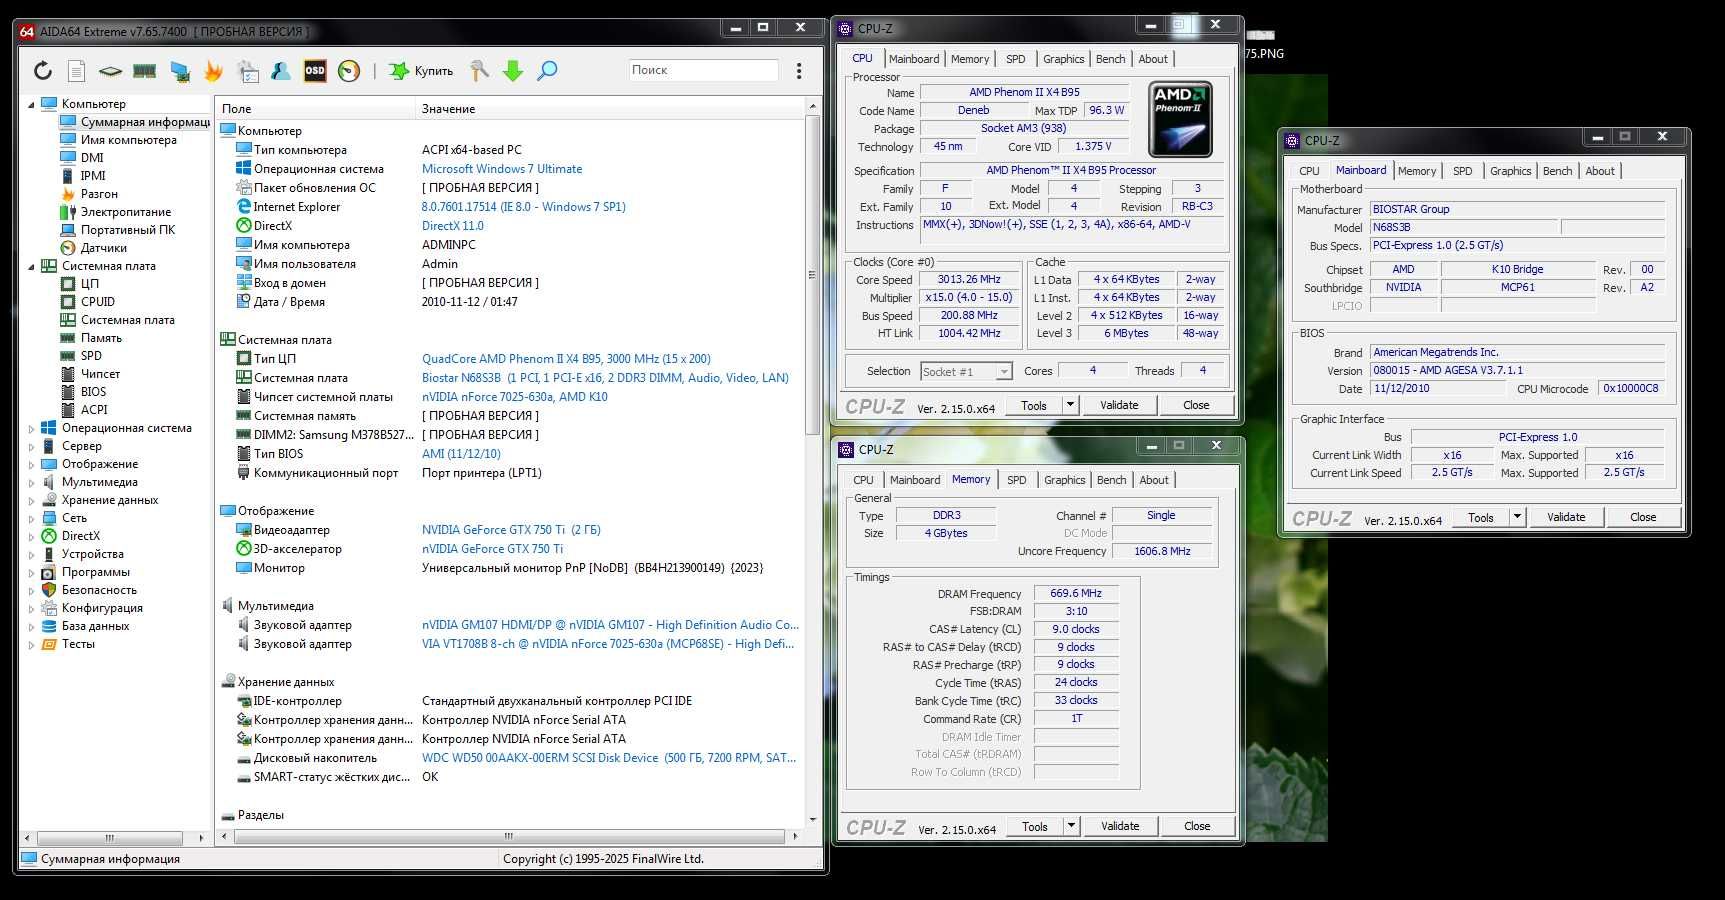Image resolution: width=1725 pixels, height=900 pixels.
Task: Click the user silhouette icon in AIDA64 toolbar
Action: click(x=281, y=70)
